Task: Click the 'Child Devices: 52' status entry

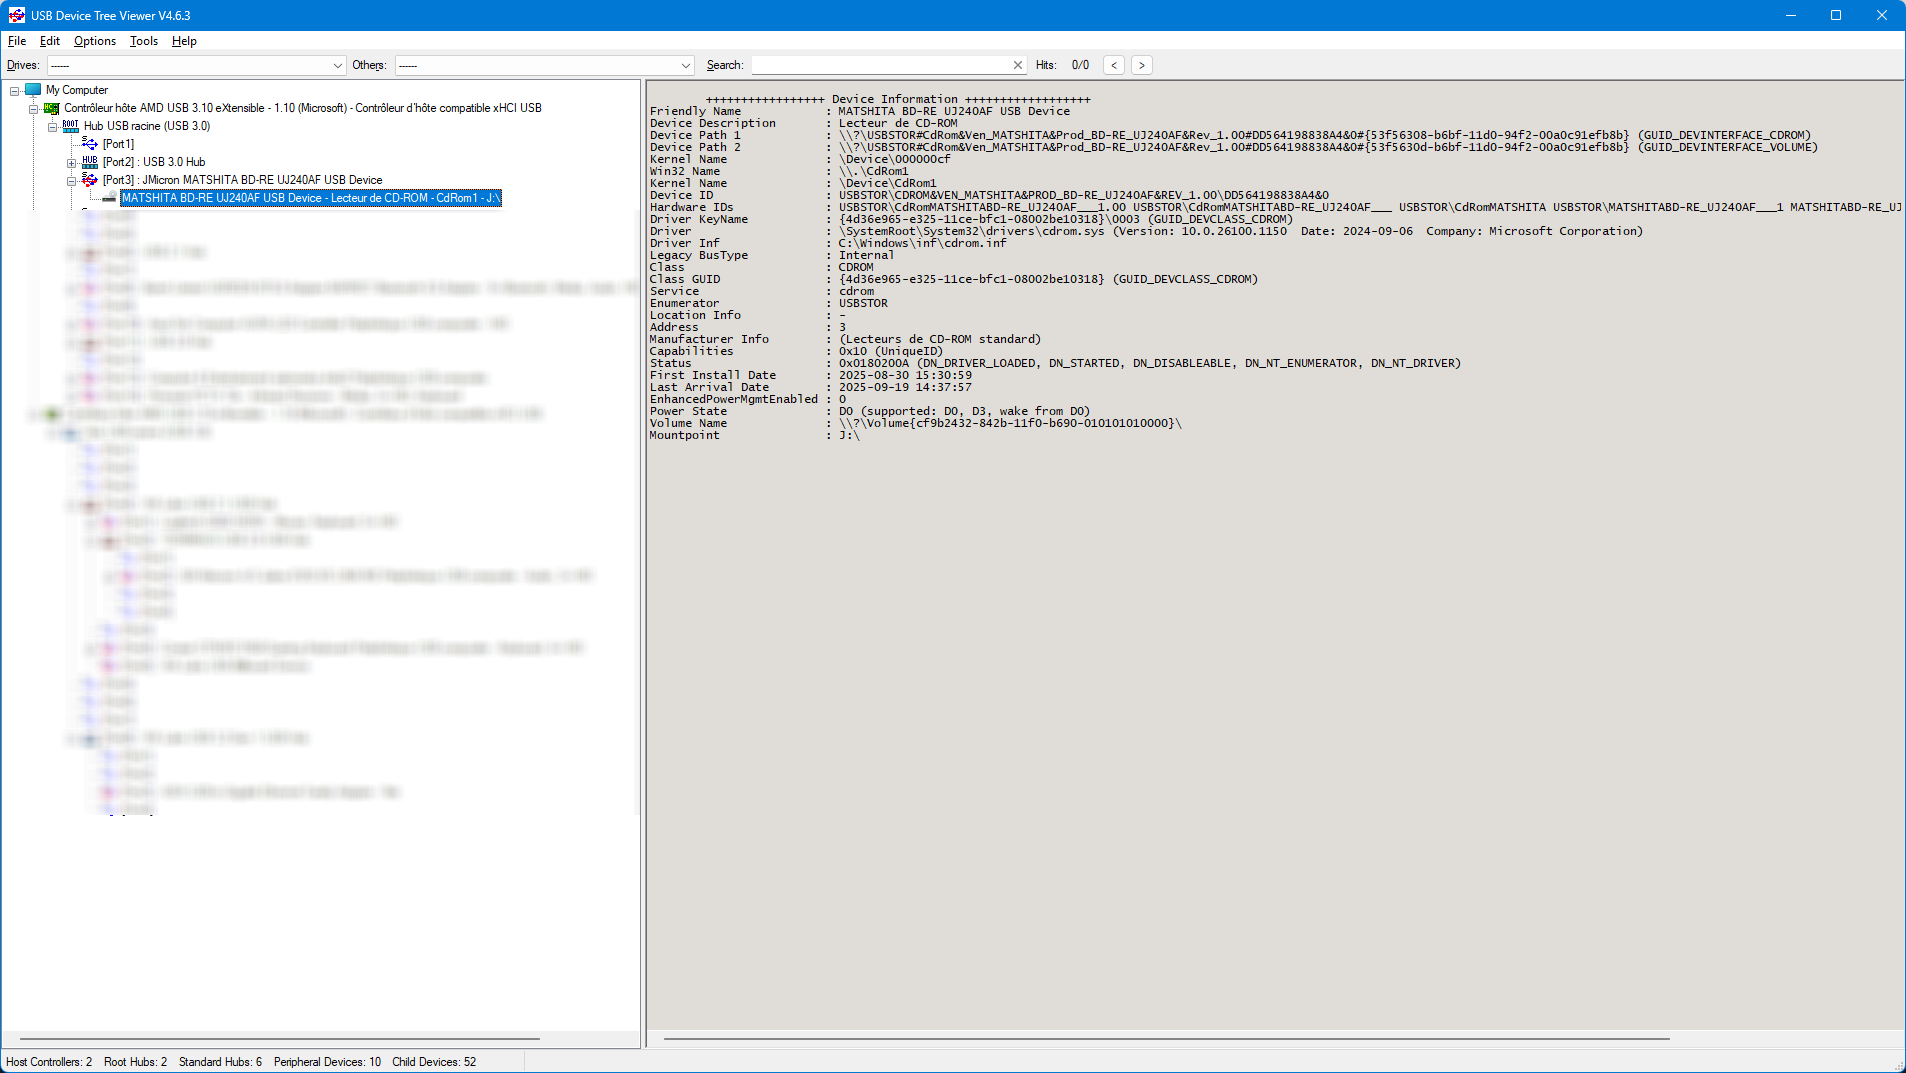Action: [x=434, y=1062]
